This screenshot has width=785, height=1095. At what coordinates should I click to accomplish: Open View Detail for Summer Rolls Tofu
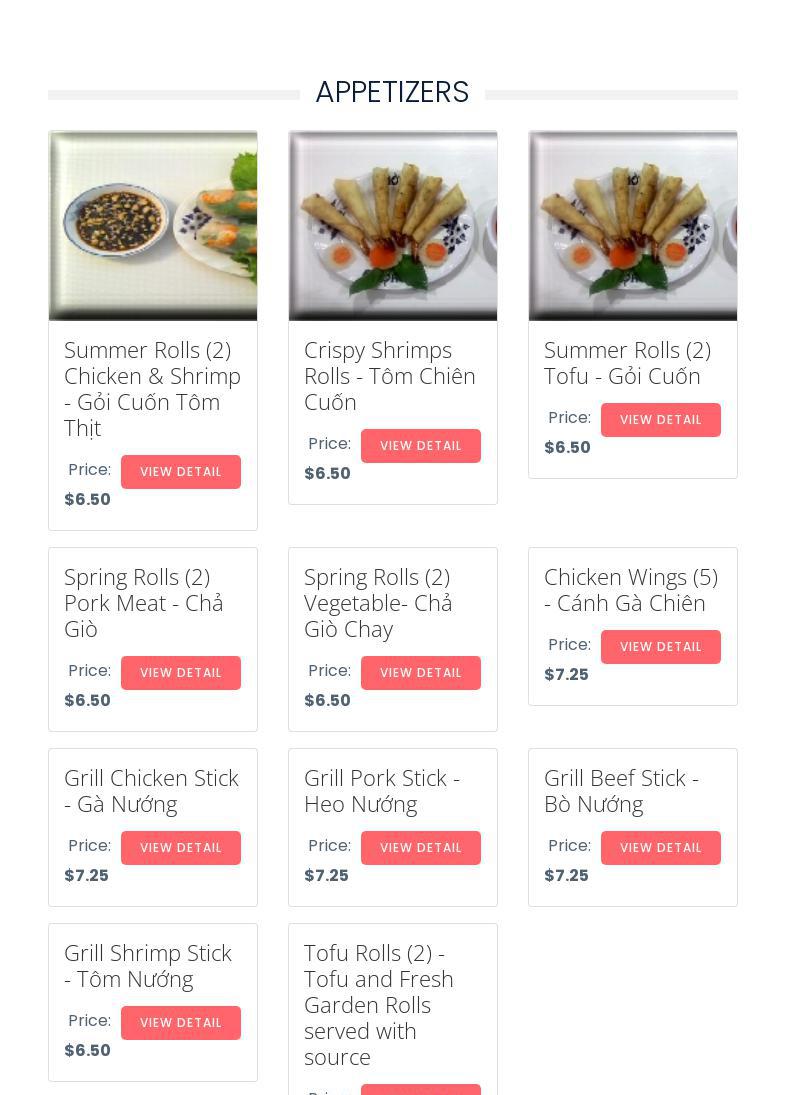(660, 420)
